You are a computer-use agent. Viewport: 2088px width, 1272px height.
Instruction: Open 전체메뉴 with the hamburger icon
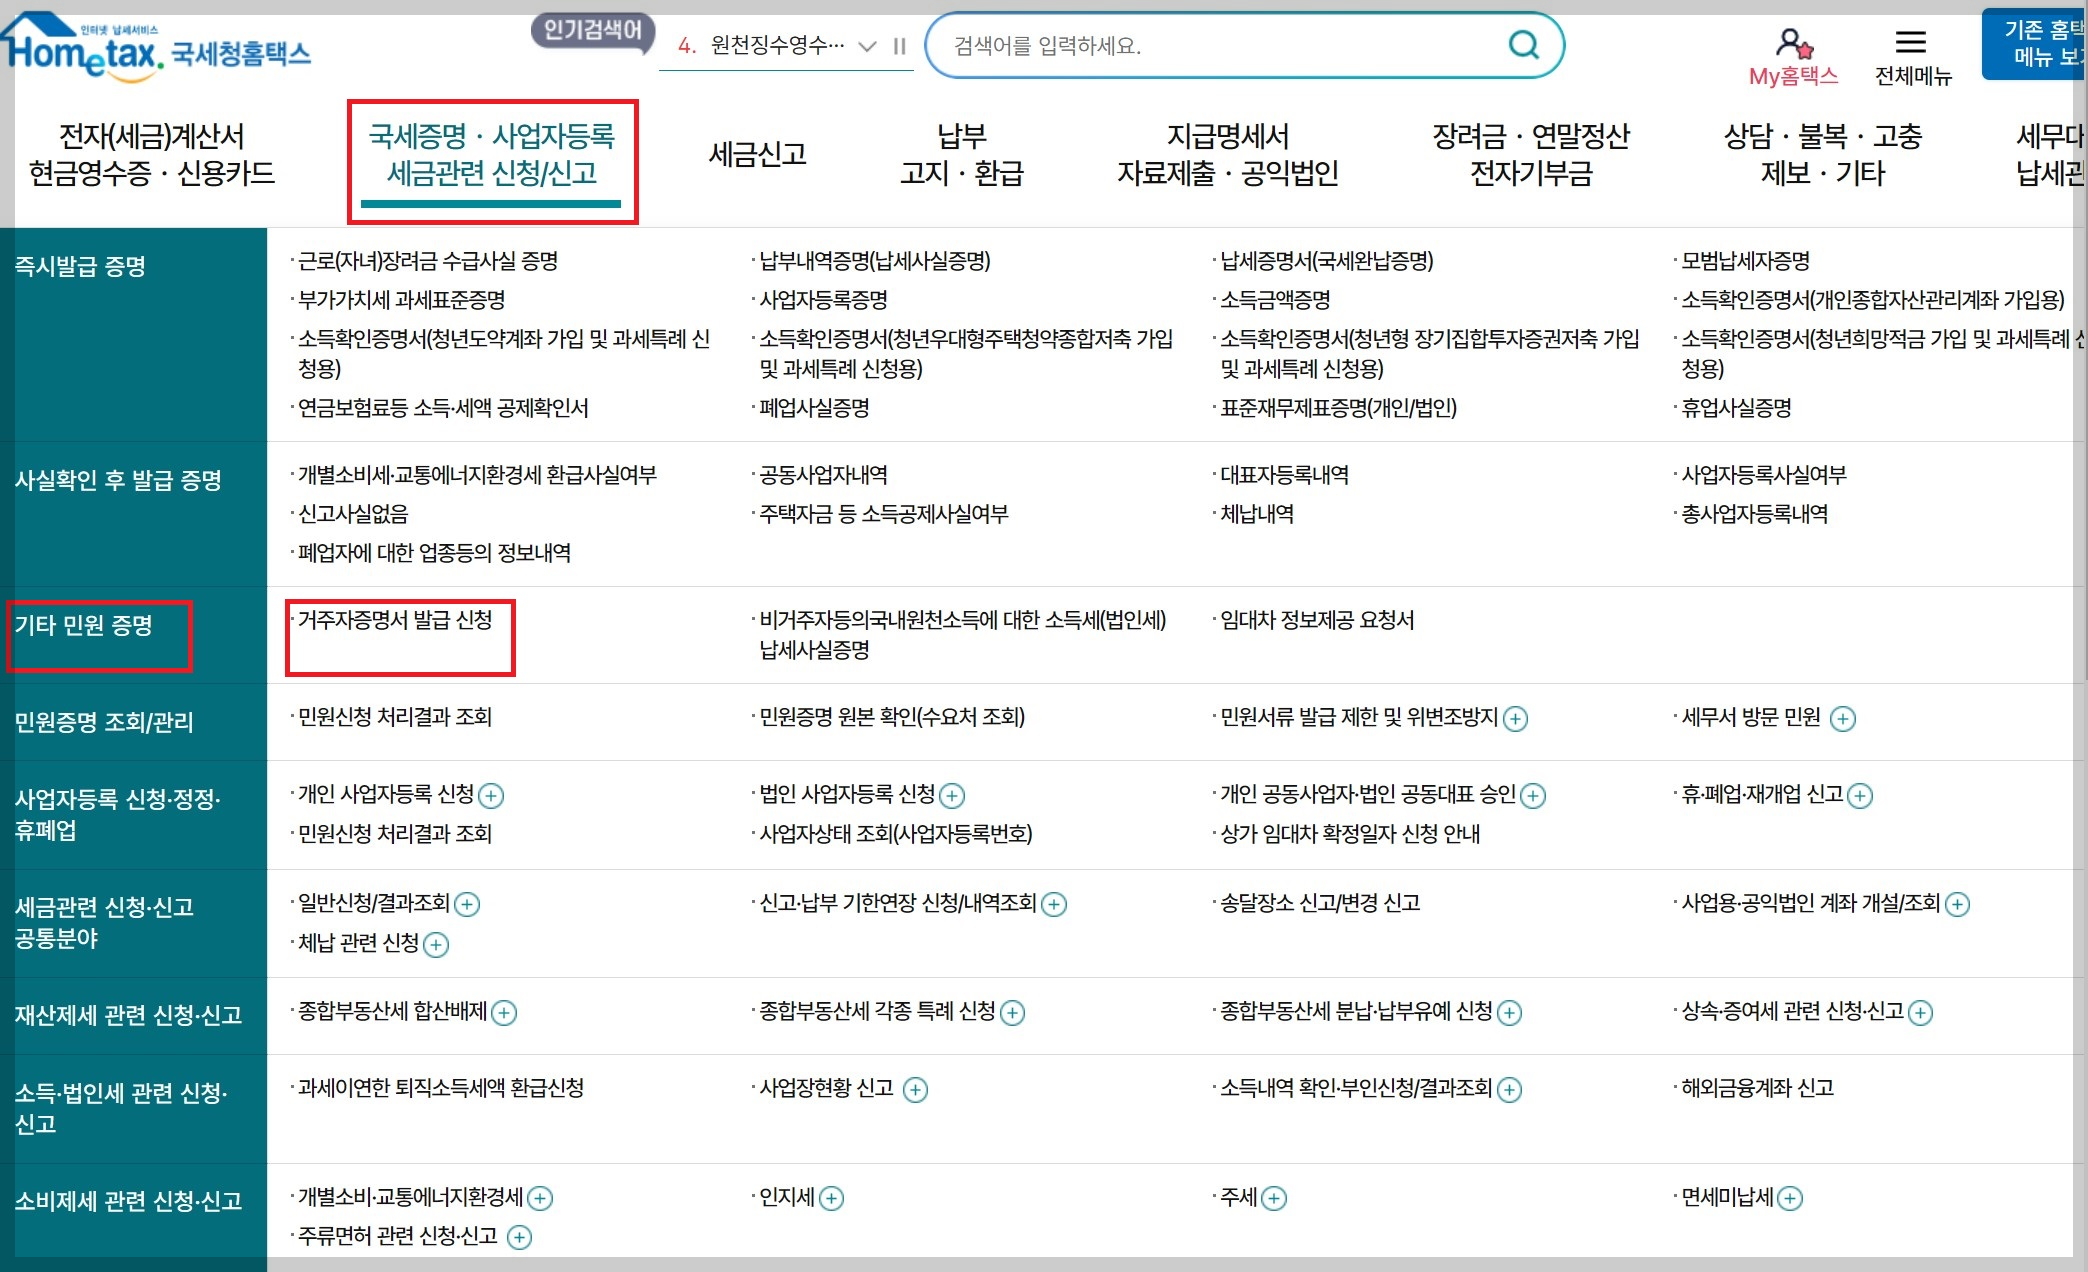[1910, 42]
